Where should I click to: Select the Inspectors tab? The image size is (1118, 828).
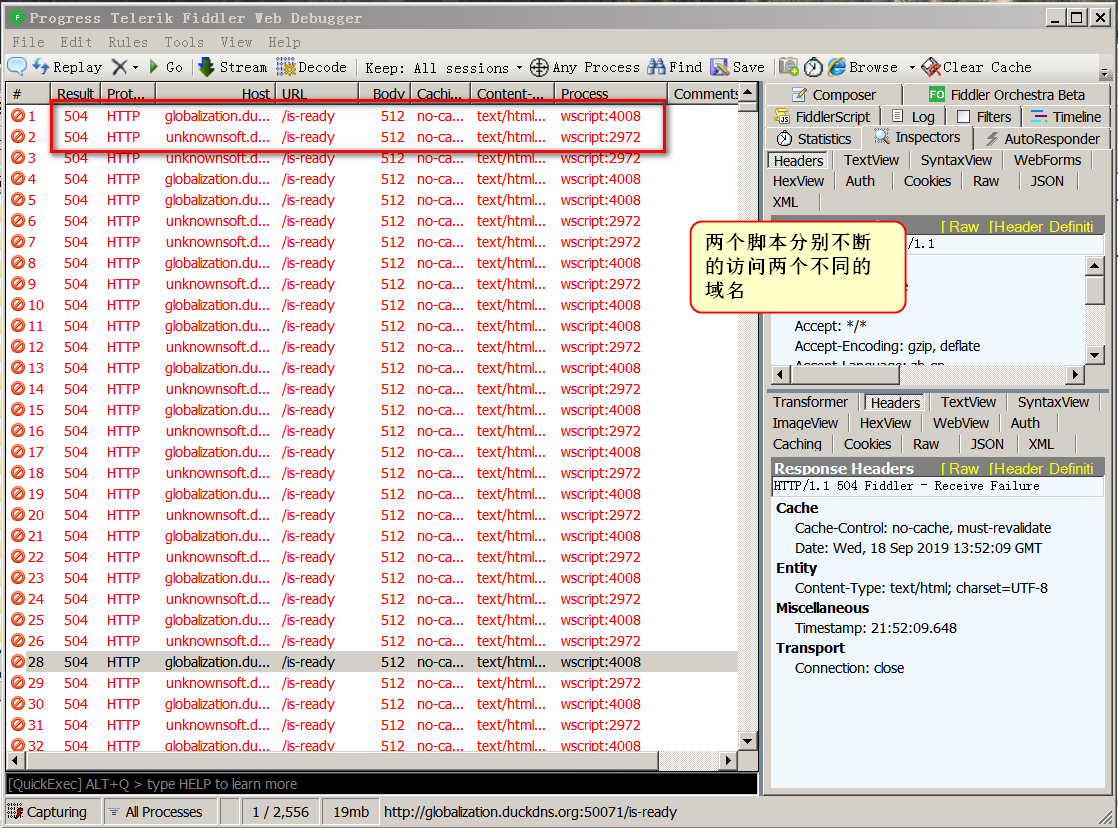click(917, 137)
